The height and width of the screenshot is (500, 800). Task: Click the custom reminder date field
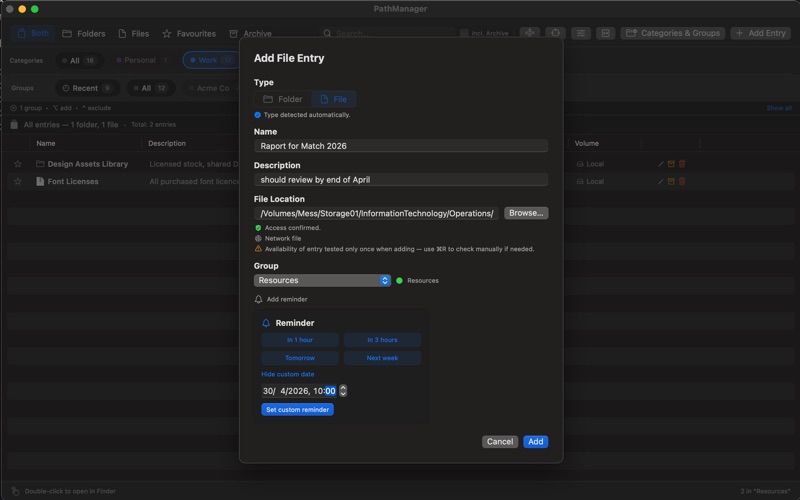[x=300, y=391]
